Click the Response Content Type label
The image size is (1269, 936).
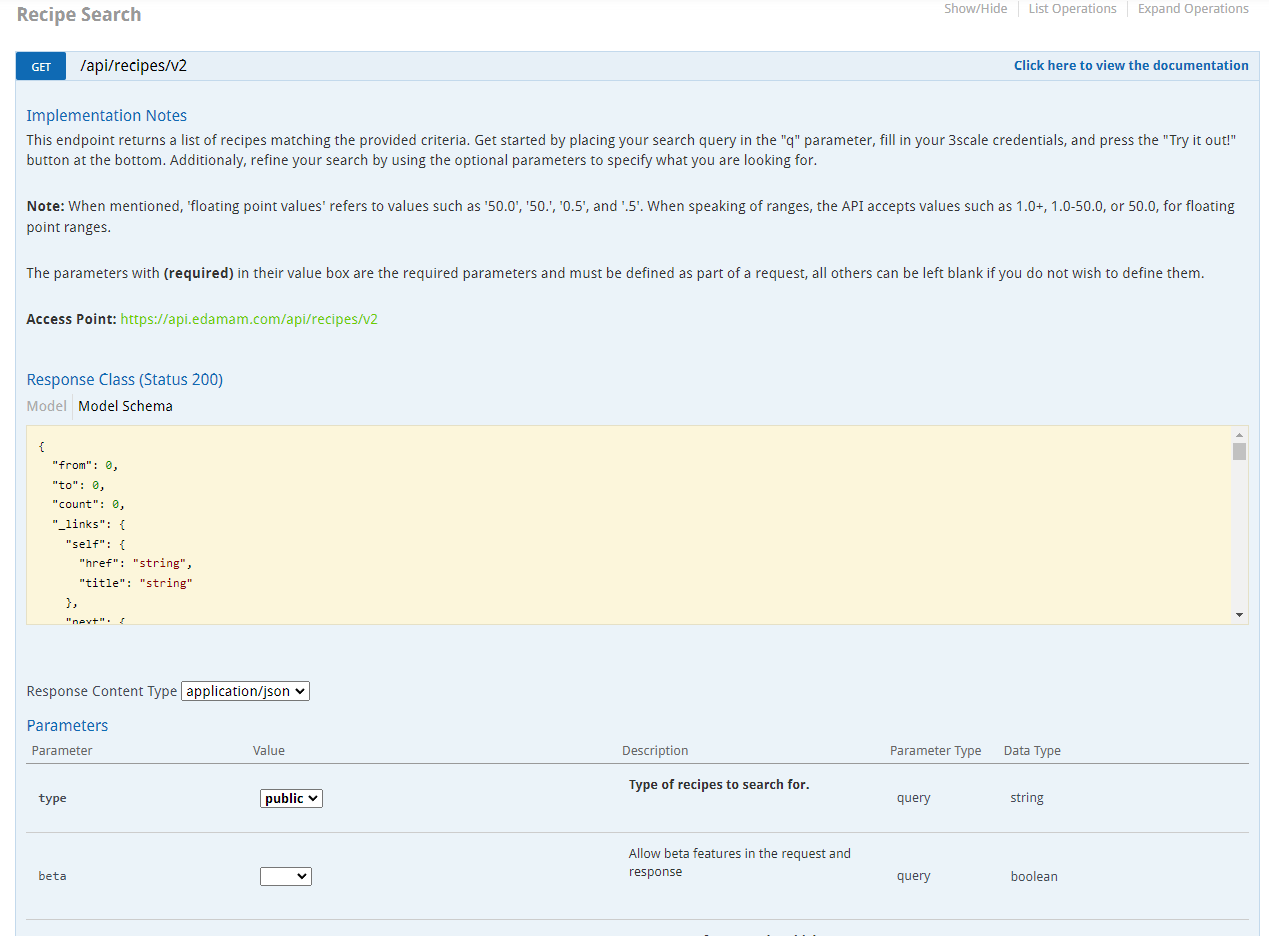pos(102,691)
